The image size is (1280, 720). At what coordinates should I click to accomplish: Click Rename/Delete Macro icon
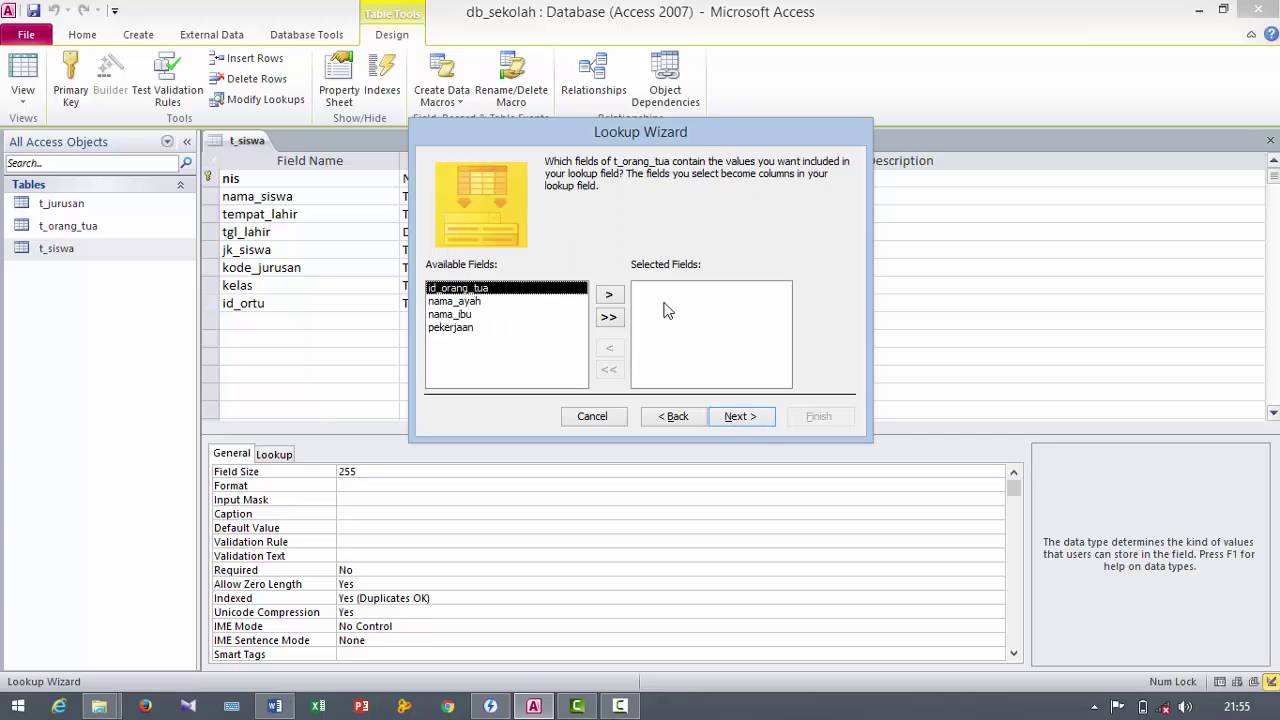pyautogui.click(x=511, y=80)
